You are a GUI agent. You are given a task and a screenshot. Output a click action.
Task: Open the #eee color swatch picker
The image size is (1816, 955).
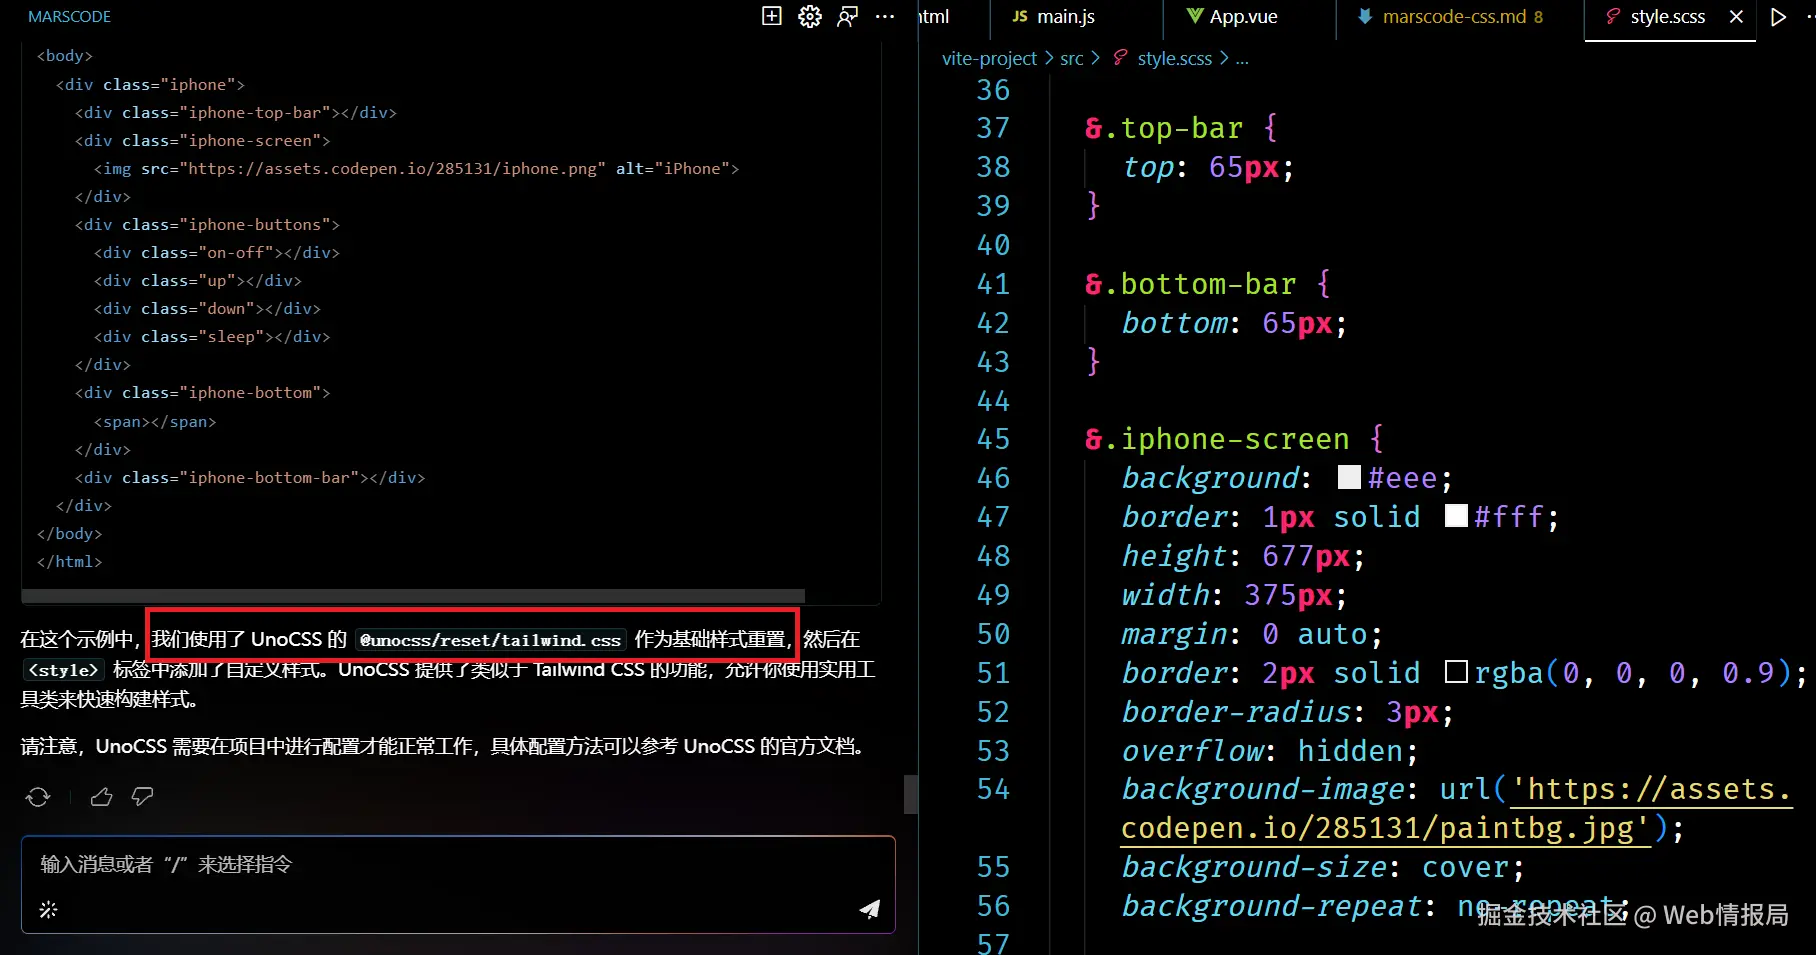pyautogui.click(x=1349, y=478)
